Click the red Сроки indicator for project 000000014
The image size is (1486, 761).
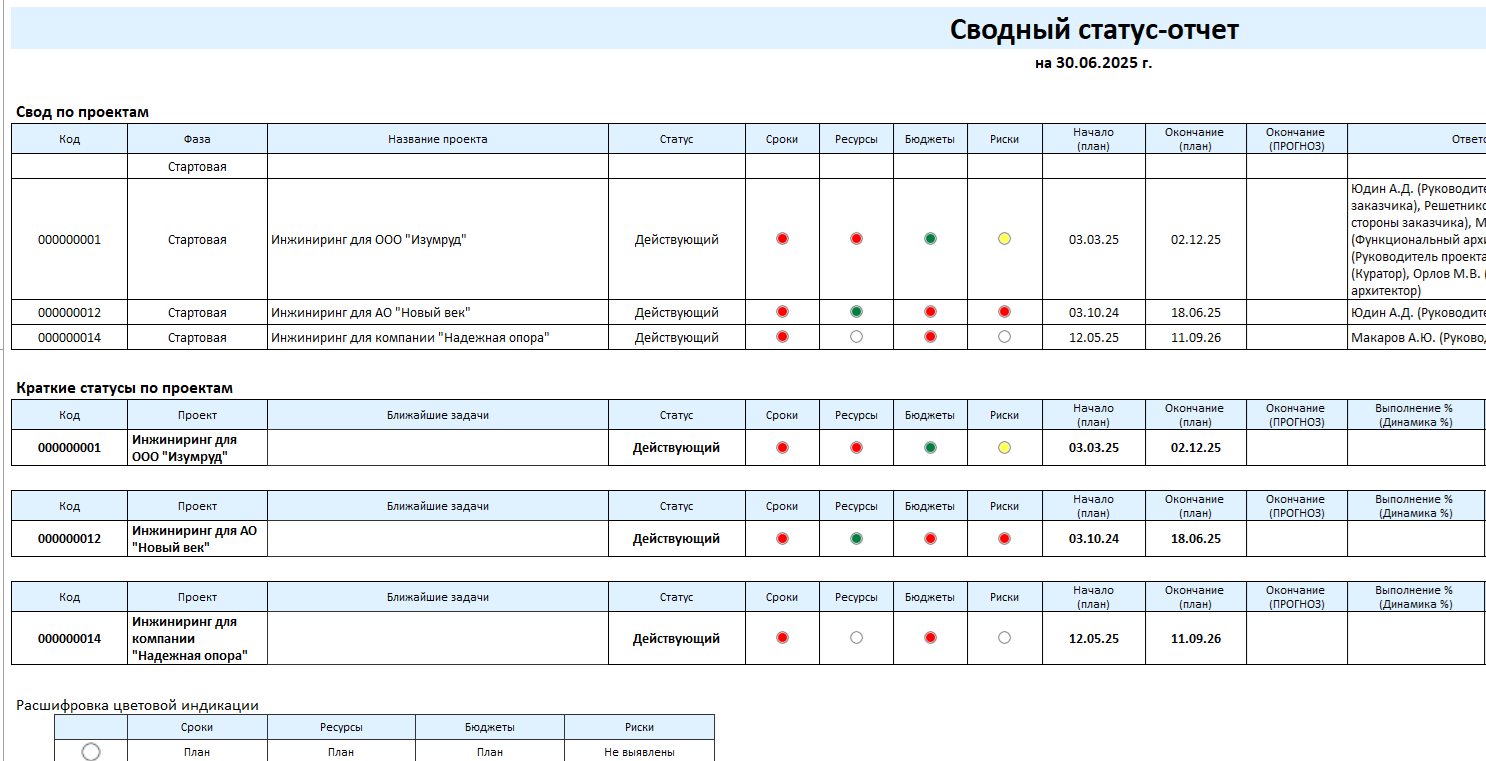pos(781,337)
